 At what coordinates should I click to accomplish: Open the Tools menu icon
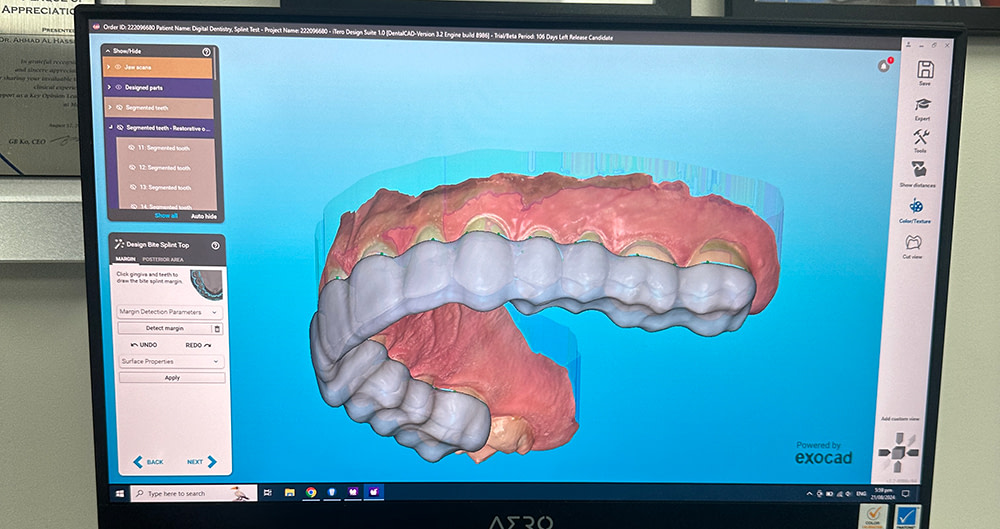tap(922, 138)
